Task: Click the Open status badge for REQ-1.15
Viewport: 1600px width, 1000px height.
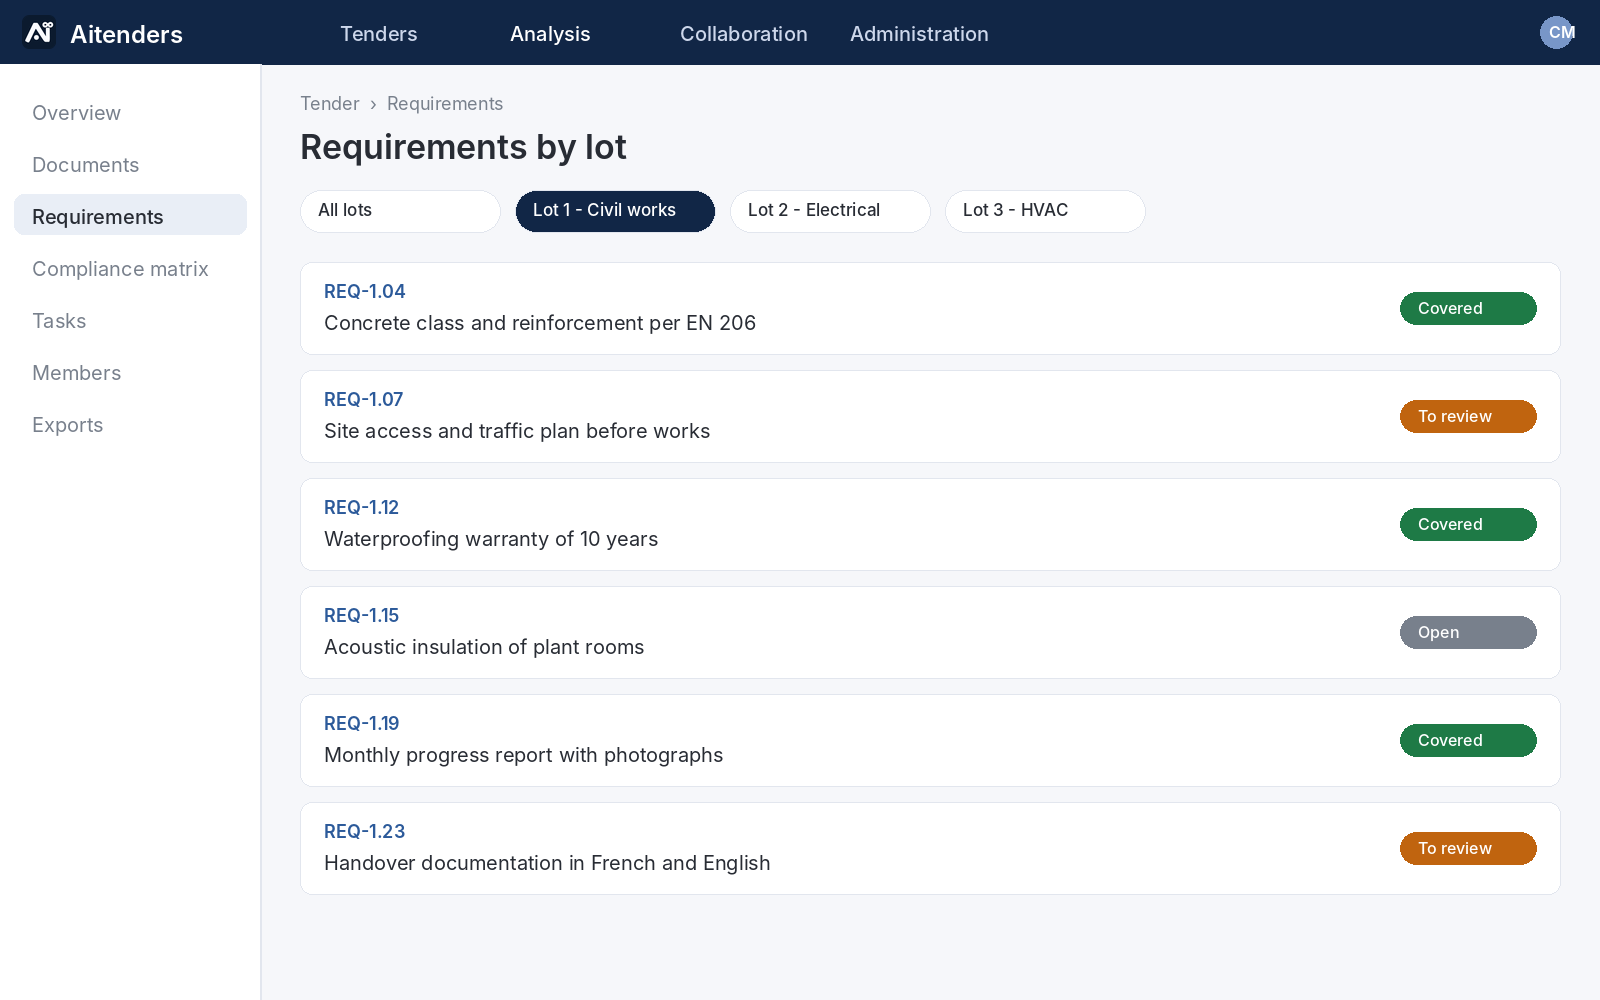Action: click(x=1468, y=632)
